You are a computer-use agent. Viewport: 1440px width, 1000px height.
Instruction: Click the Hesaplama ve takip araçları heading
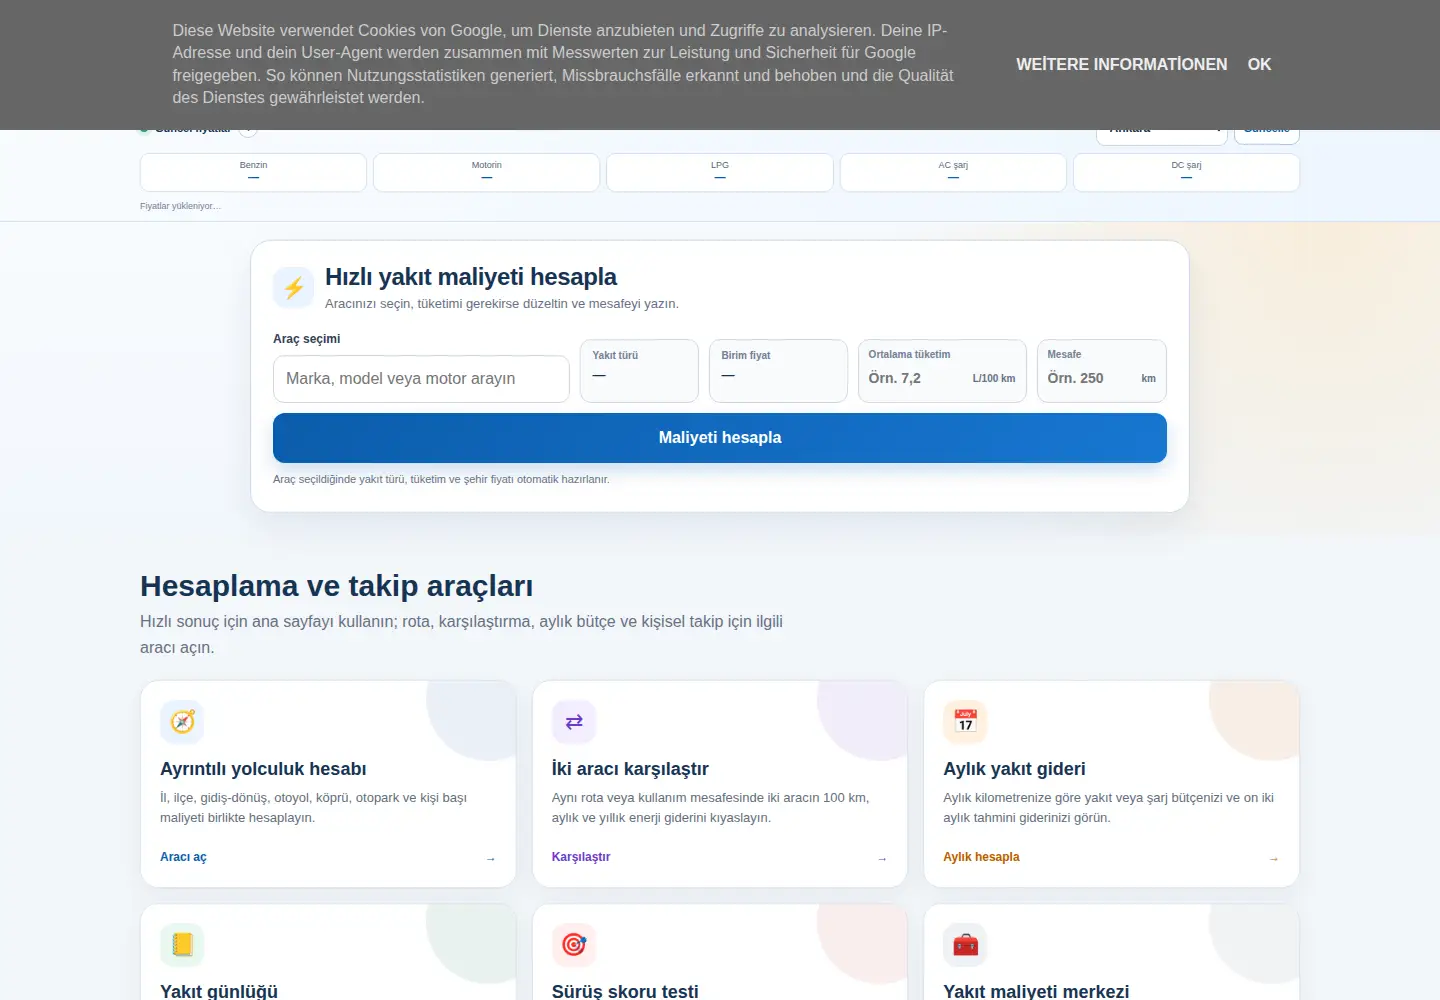click(336, 586)
